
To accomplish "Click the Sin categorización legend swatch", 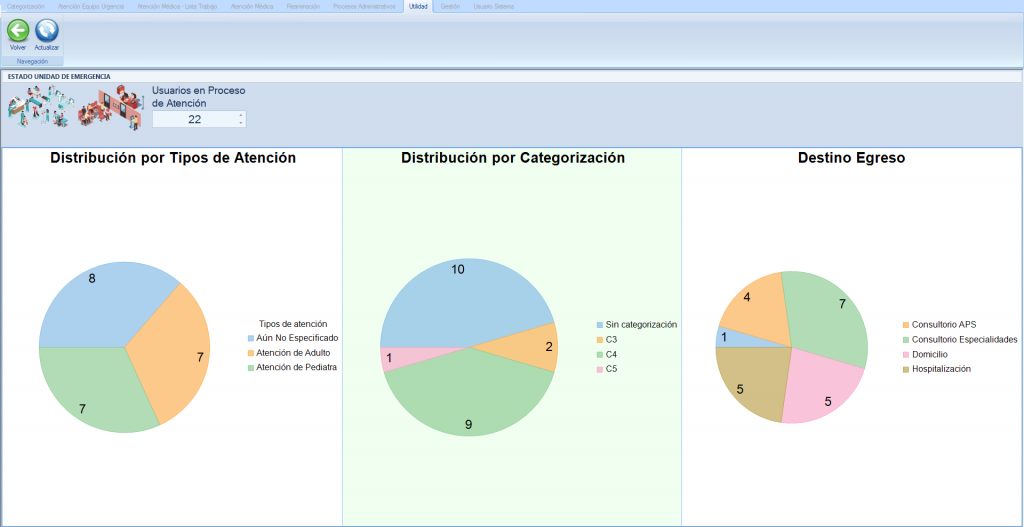I will pos(599,325).
